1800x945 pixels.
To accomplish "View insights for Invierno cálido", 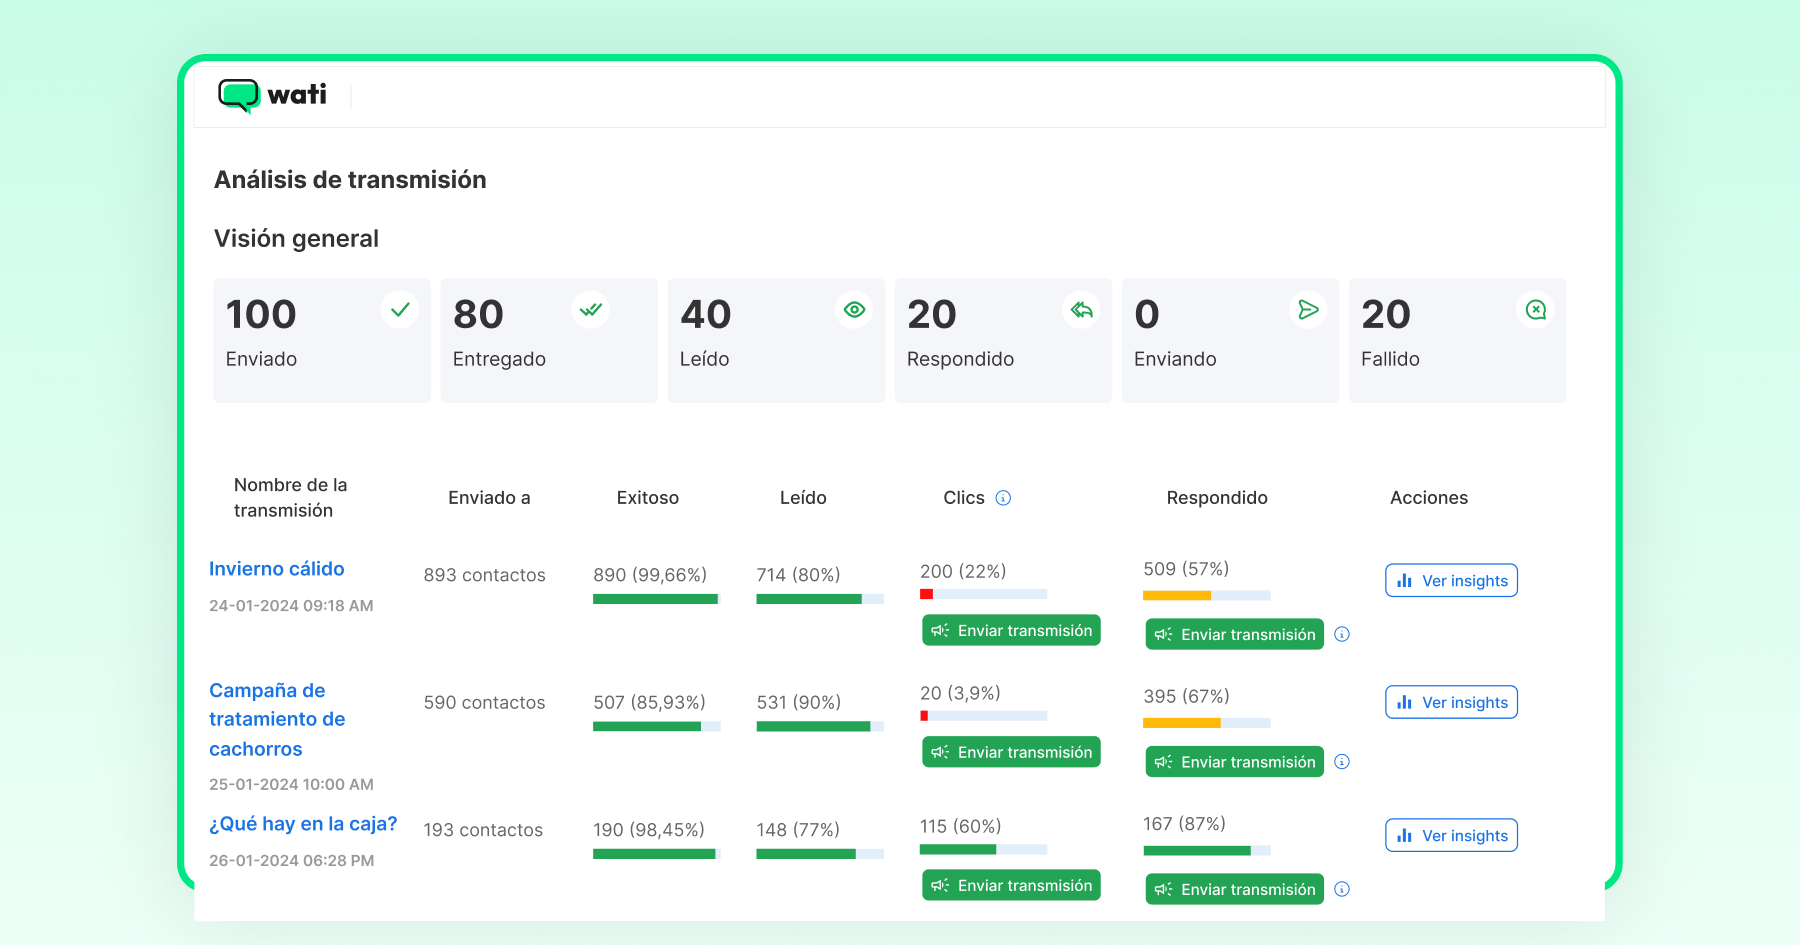I will tap(1451, 581).
